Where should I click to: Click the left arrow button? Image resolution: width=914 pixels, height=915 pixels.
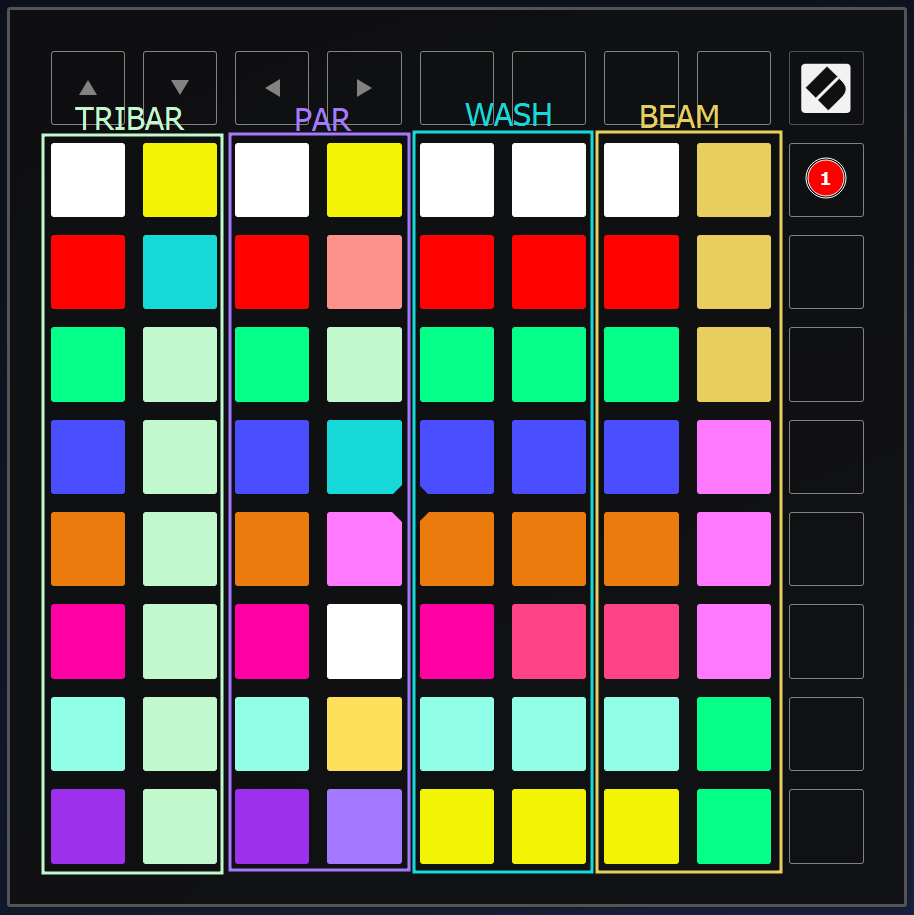tap(272, 88)
